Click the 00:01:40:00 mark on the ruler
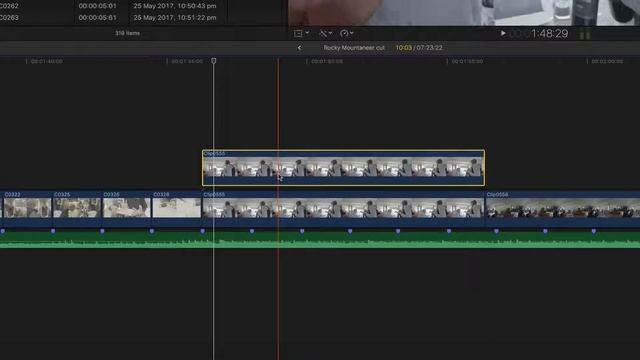 point(47,61)
